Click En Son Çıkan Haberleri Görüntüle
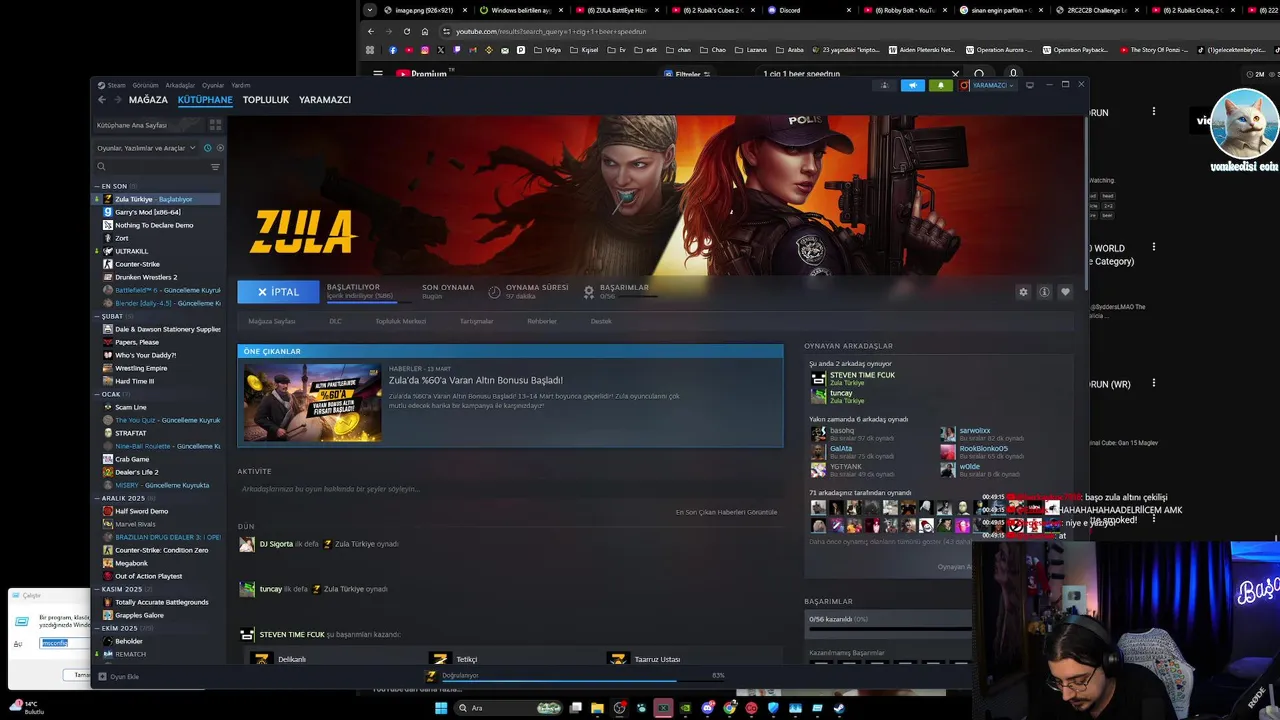The height and width of the screenshot is (720, 1280). (726, 512)
